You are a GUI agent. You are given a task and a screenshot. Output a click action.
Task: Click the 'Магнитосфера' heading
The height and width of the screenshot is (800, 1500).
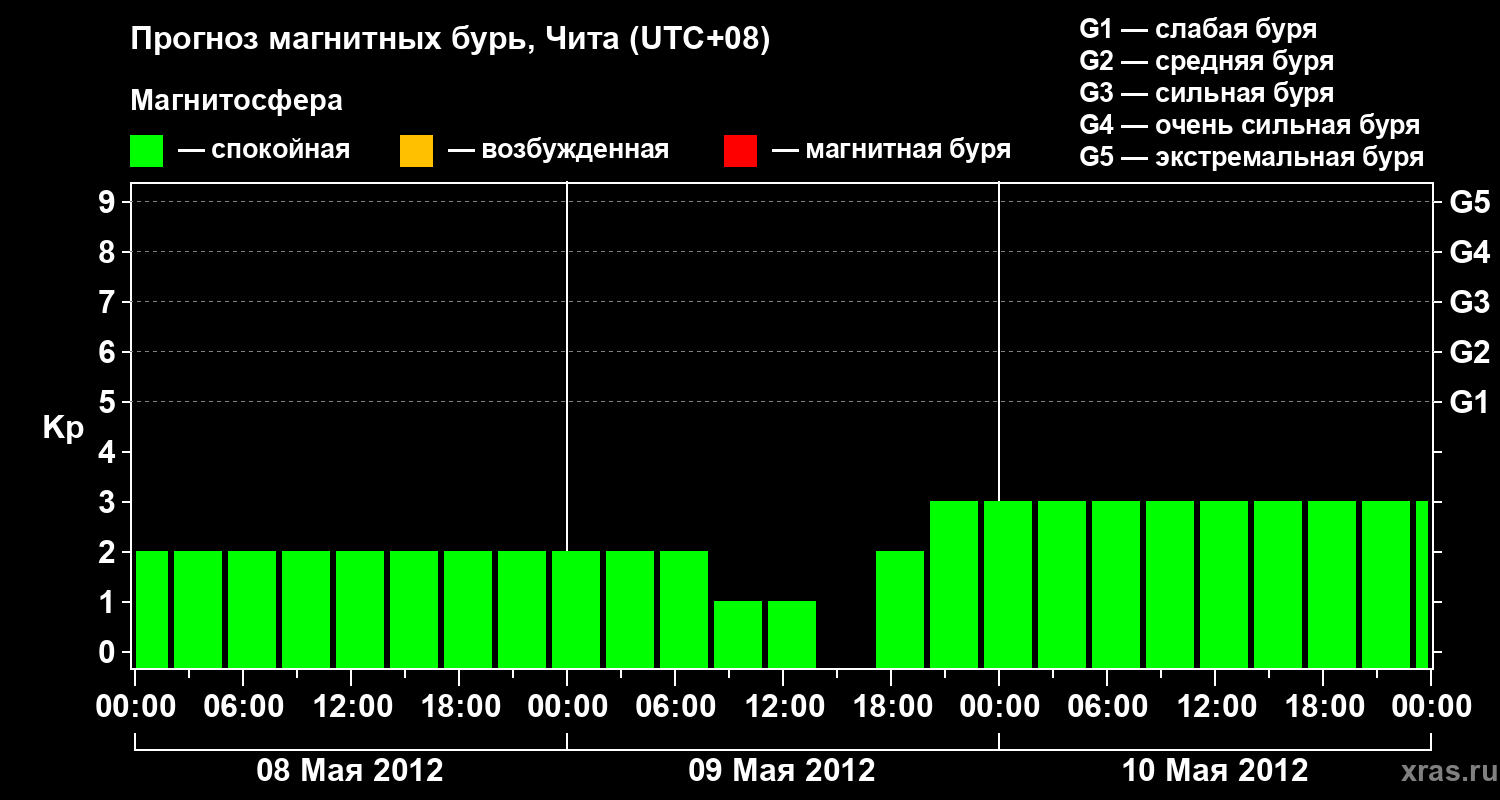[x=236, y=101]
